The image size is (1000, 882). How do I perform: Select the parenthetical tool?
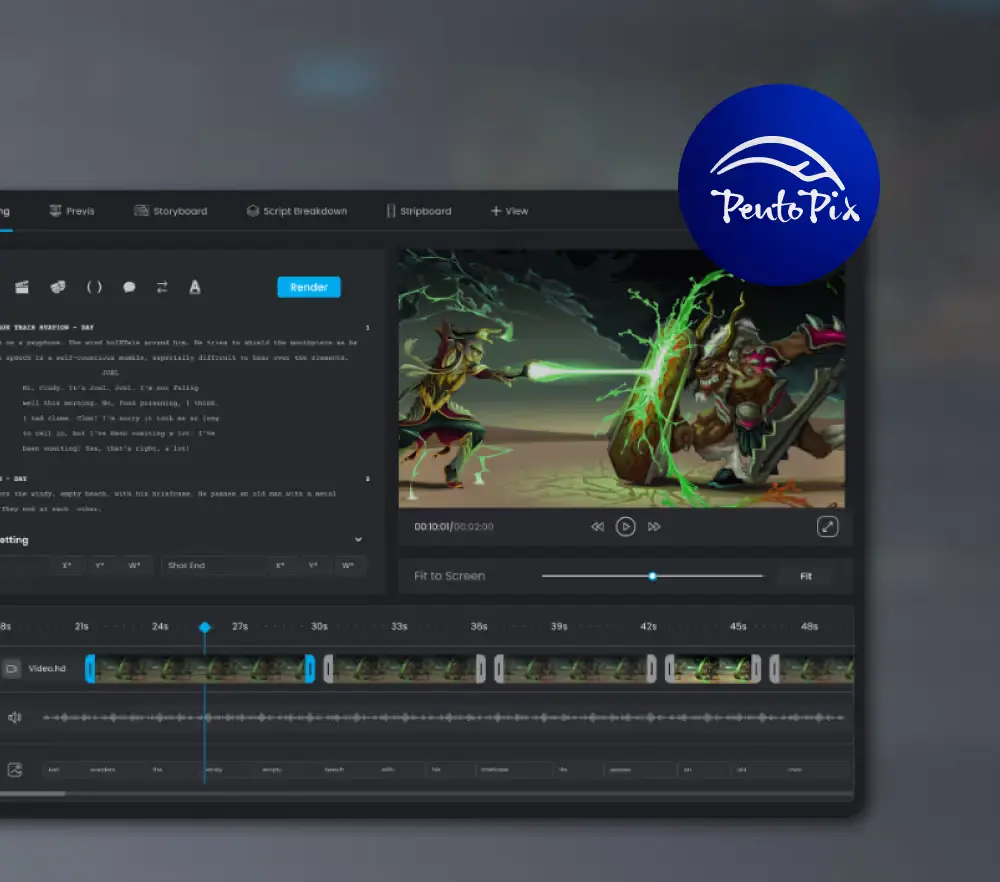coord(94,287)
